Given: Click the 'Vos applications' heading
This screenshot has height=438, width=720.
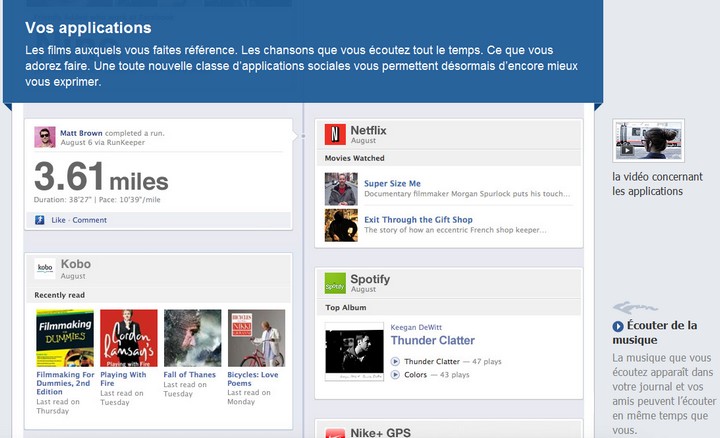Looking at the screenshot, I should tap(88, 28).
